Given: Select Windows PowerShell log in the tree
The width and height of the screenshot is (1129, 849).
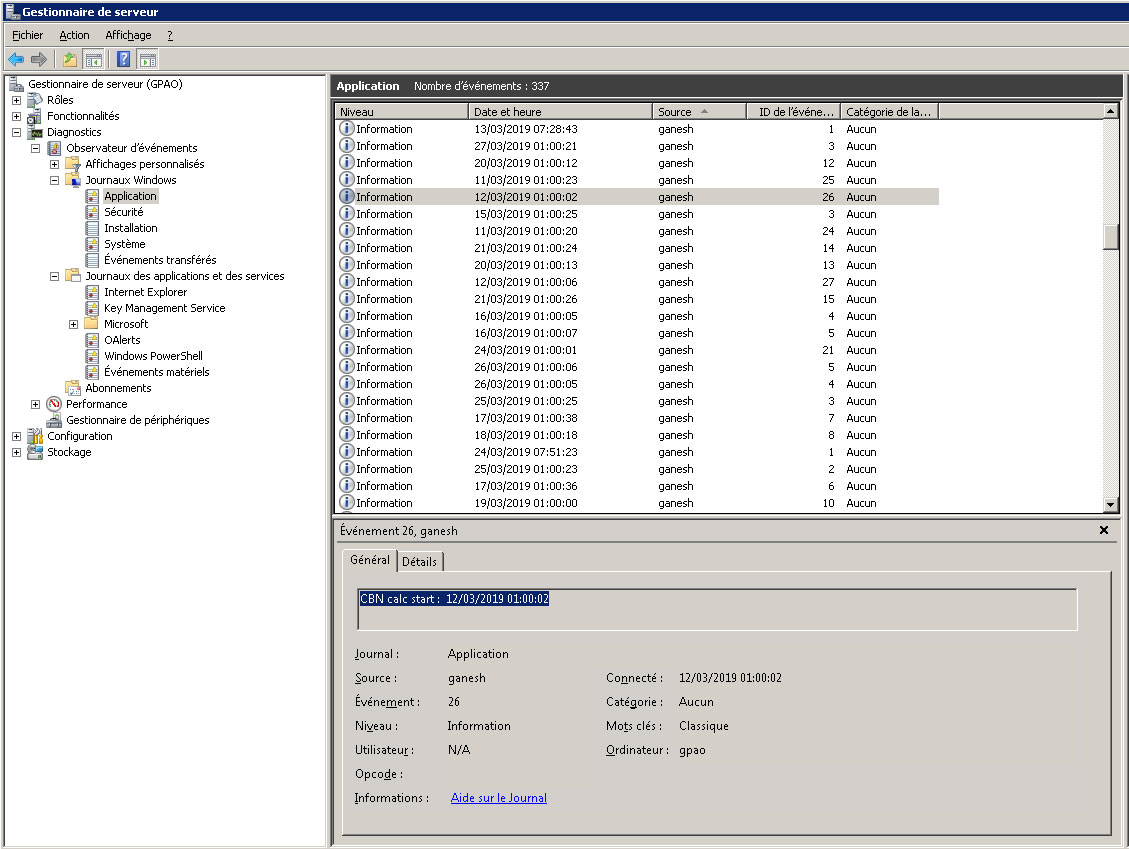Looking at the screenshot, I should pos(153,356).
